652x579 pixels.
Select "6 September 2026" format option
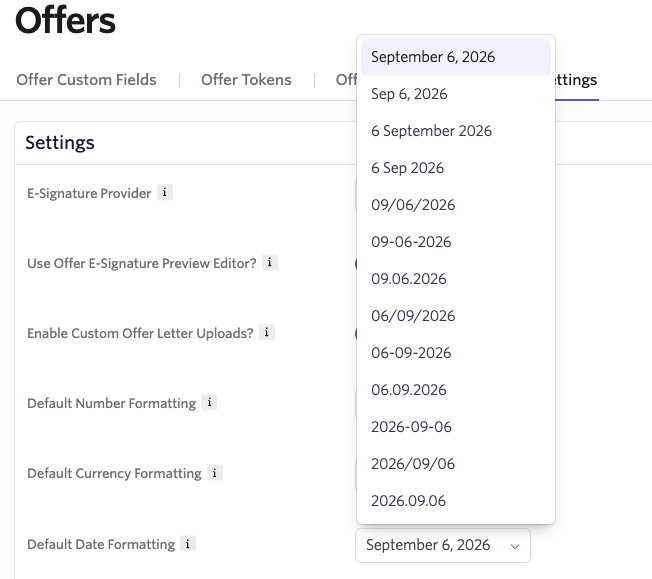click(x=431, y=131)
